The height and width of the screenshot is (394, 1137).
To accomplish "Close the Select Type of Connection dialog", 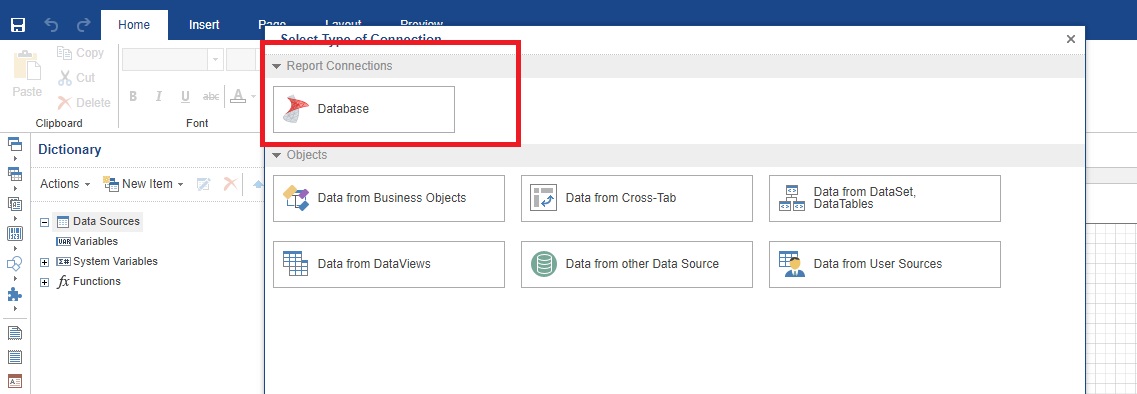I will tap(1070, 39).
